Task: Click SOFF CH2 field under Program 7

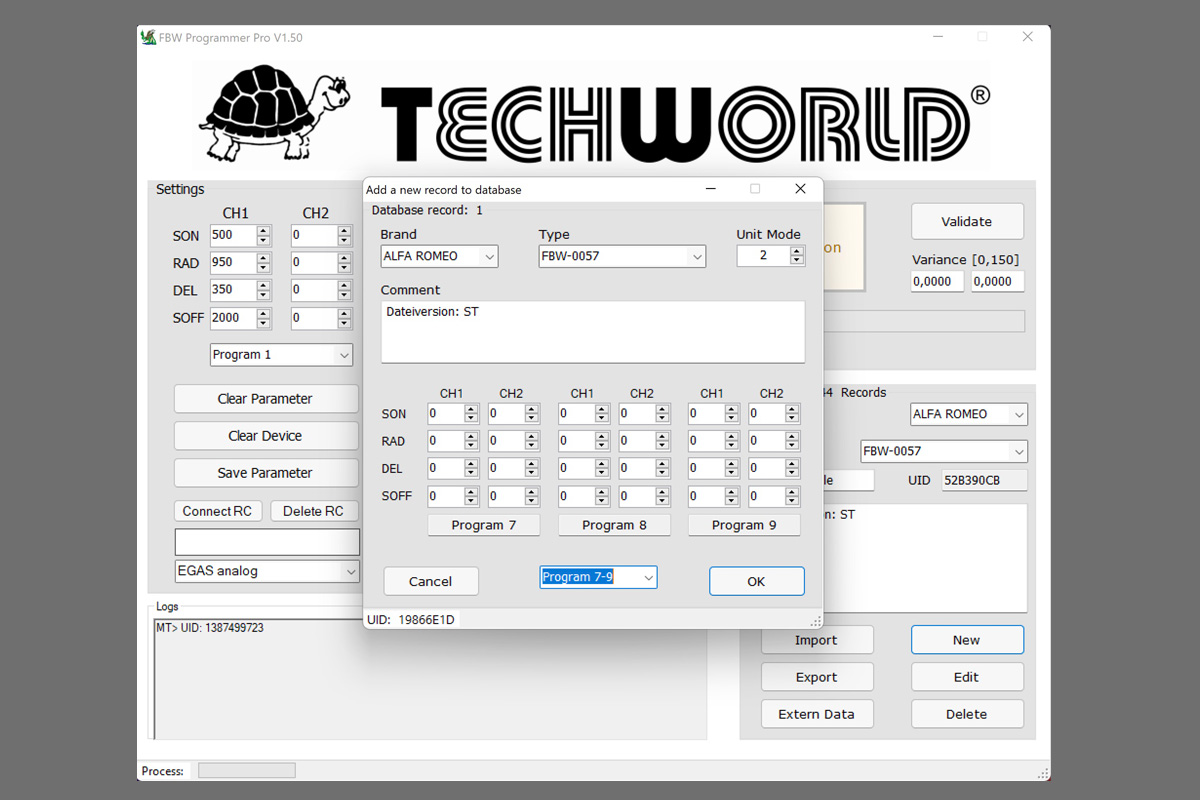Action: (505, 496)
